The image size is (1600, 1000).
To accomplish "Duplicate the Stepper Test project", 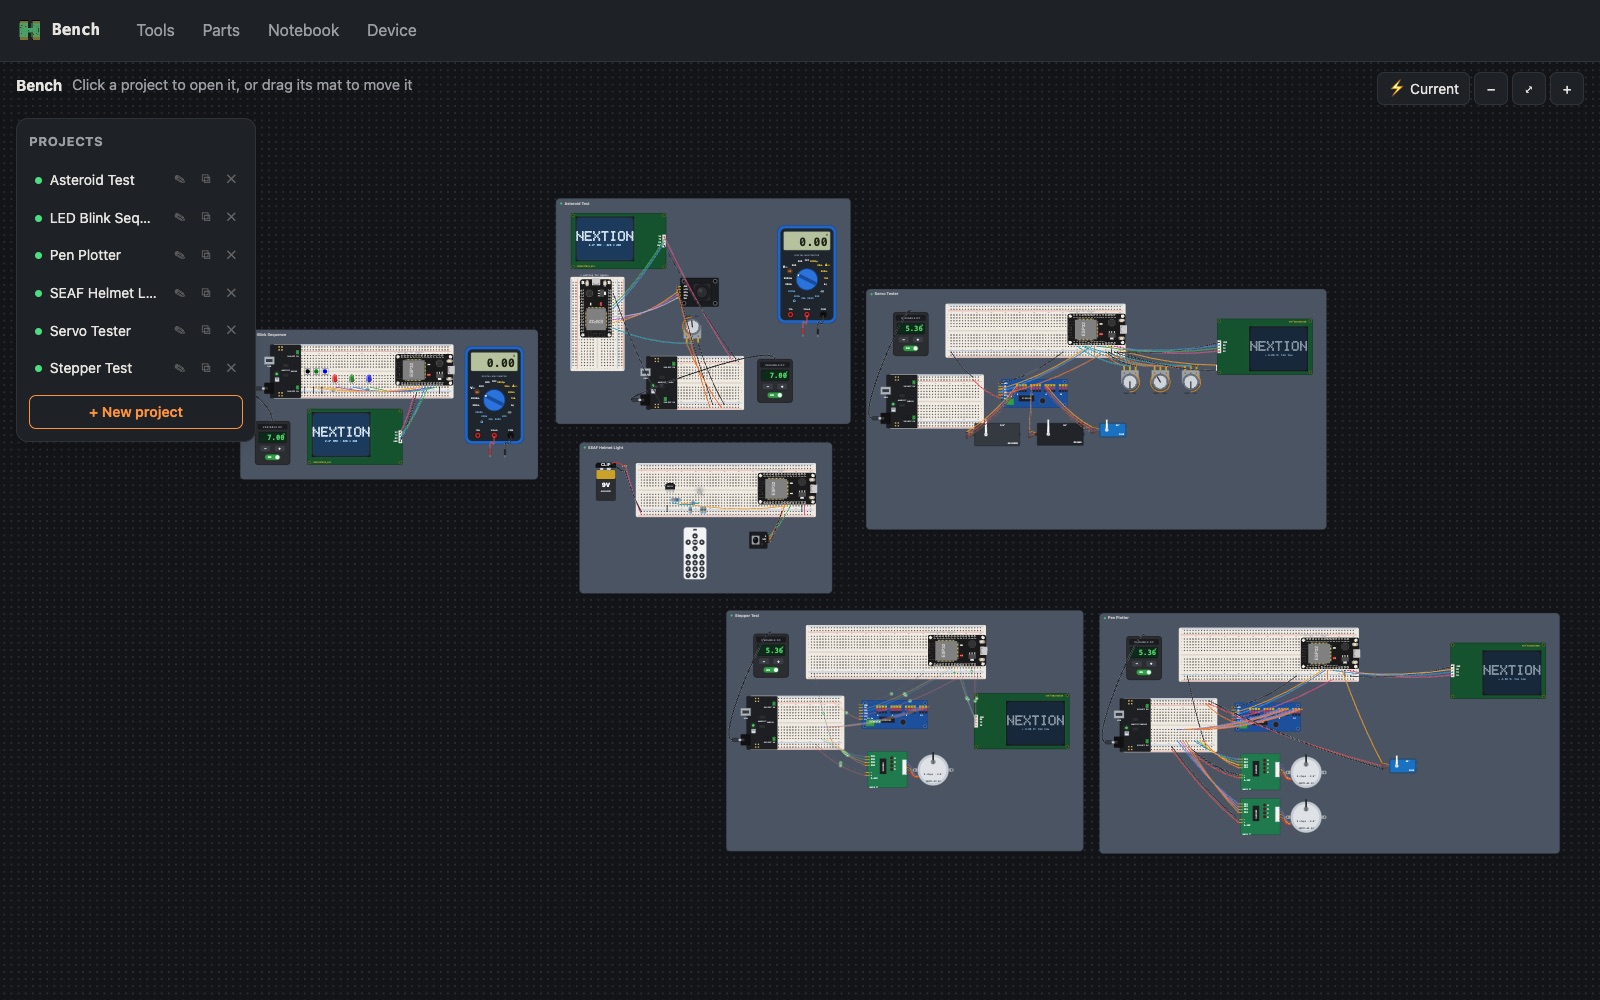I will click(206, 368).
